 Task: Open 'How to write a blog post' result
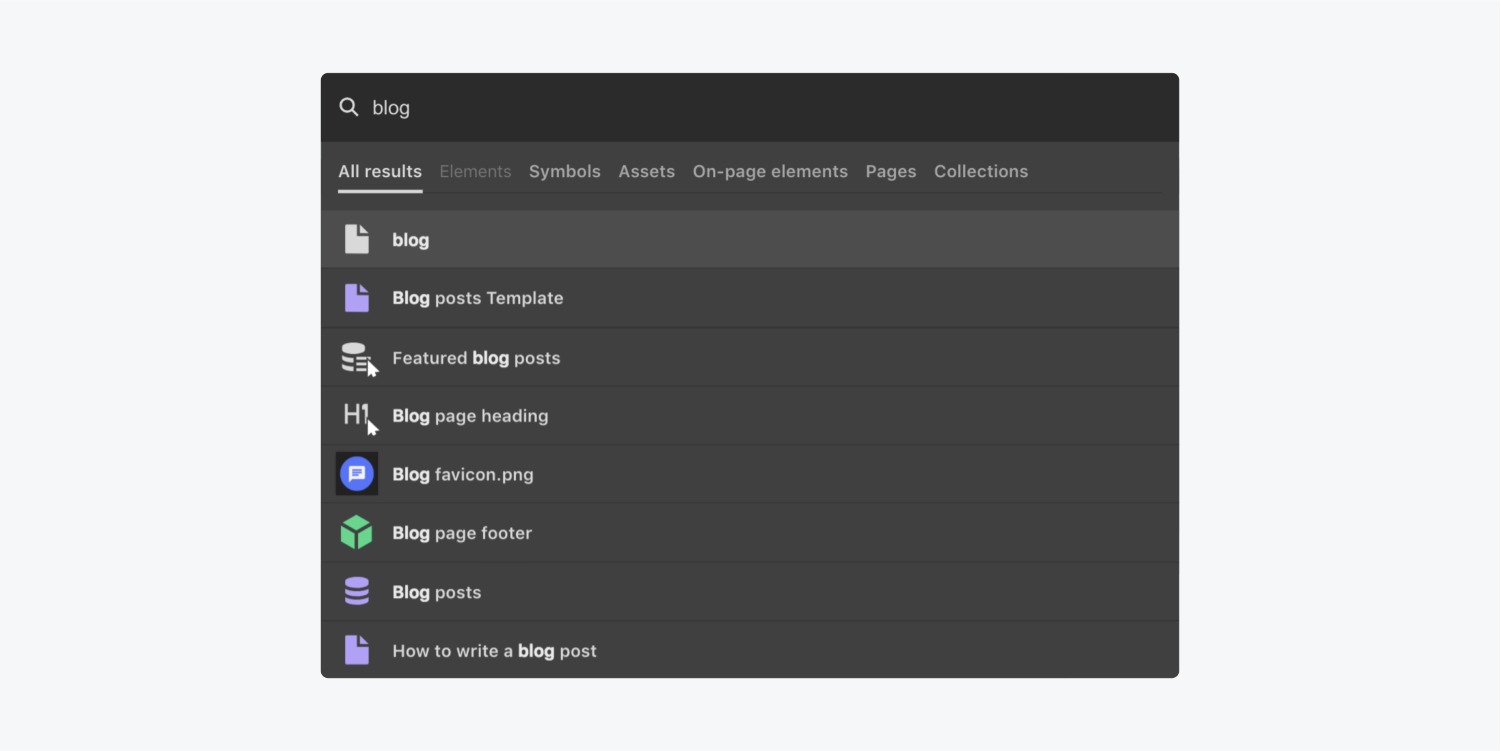[x=750, y=650]
